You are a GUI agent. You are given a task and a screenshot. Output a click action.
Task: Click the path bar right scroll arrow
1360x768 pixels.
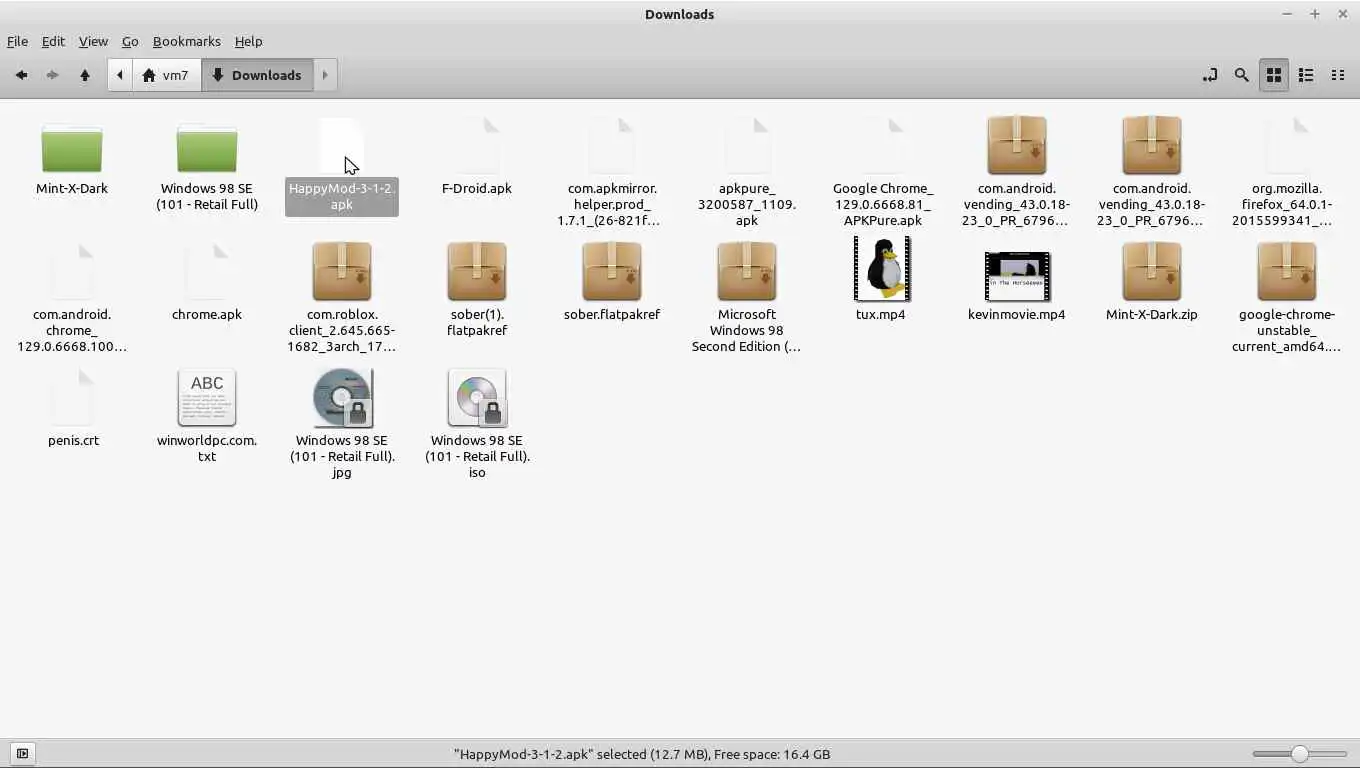pos(325,75)
